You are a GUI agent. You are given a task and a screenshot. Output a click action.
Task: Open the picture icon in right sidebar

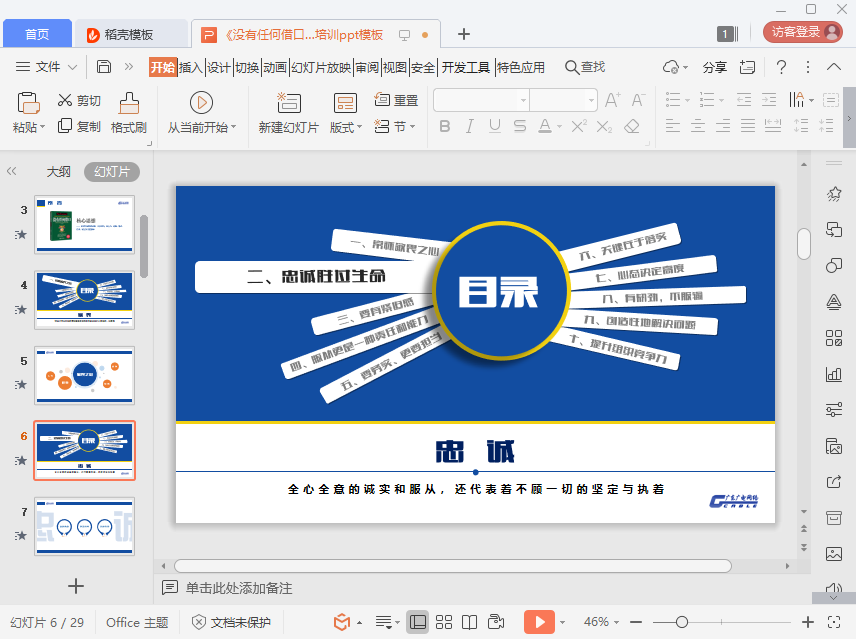click(834, 554)
